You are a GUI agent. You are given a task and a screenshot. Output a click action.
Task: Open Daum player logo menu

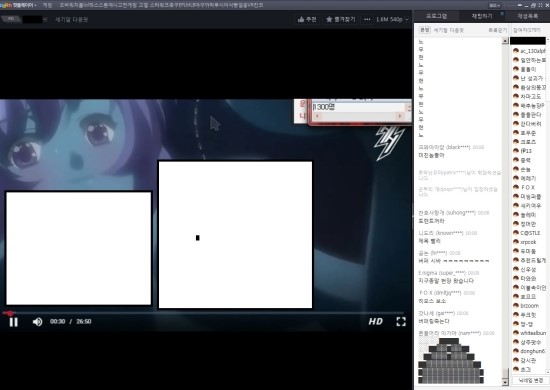(x=18, y=5)
